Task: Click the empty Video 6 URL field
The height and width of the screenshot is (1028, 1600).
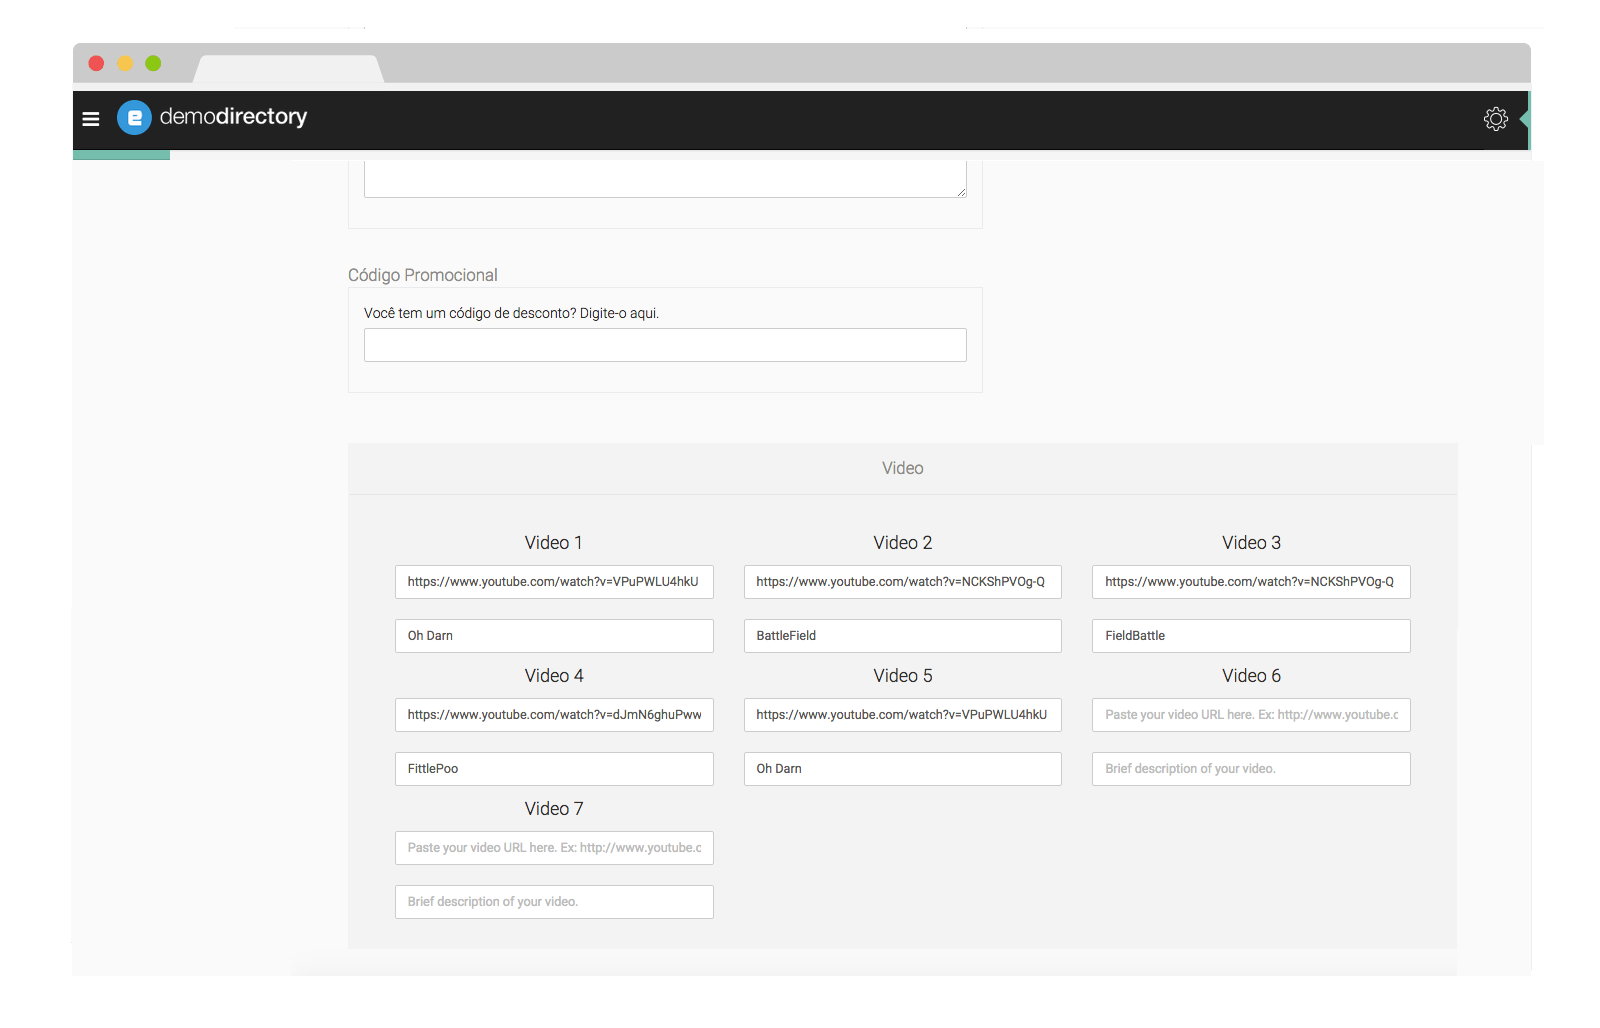Action: tap(1251, 715)
